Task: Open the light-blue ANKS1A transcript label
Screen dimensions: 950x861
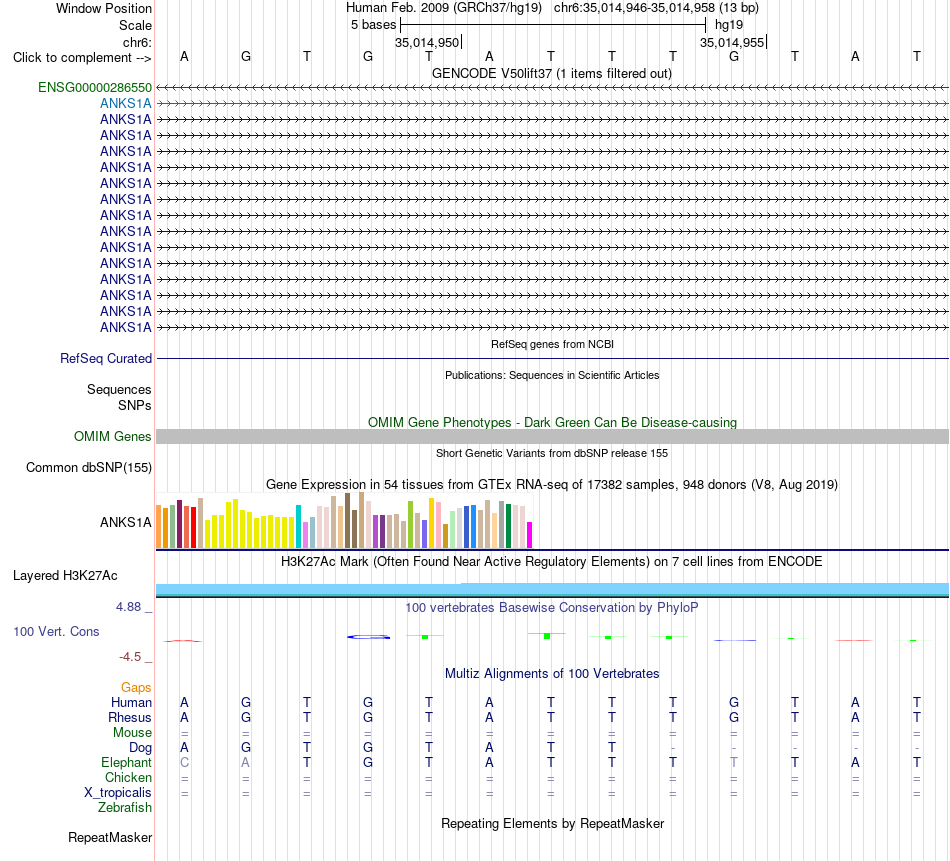Action: click(125, 104)
